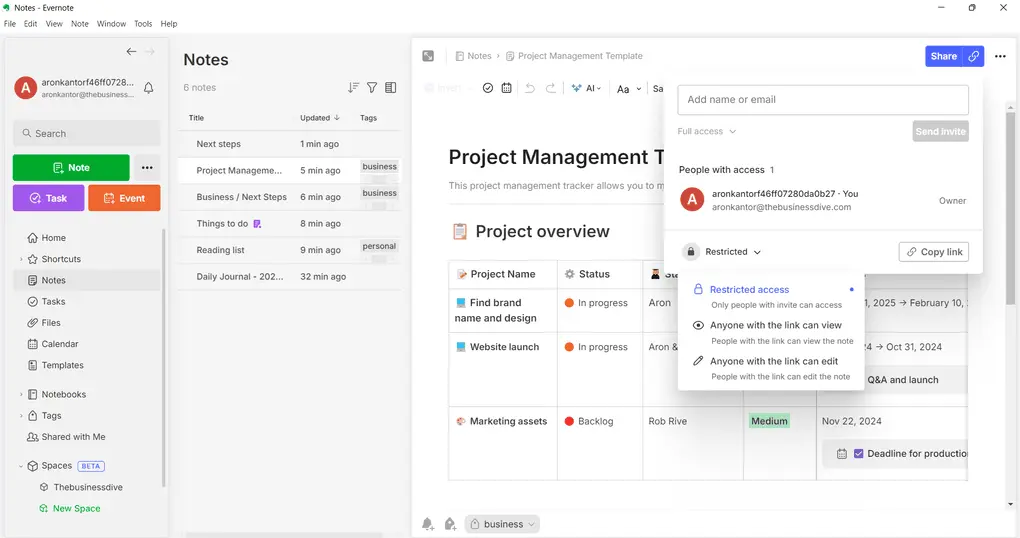Screen dimensions: 1020x538
Task: Open filter notes funnel icon
Action: tap(372, 87)
